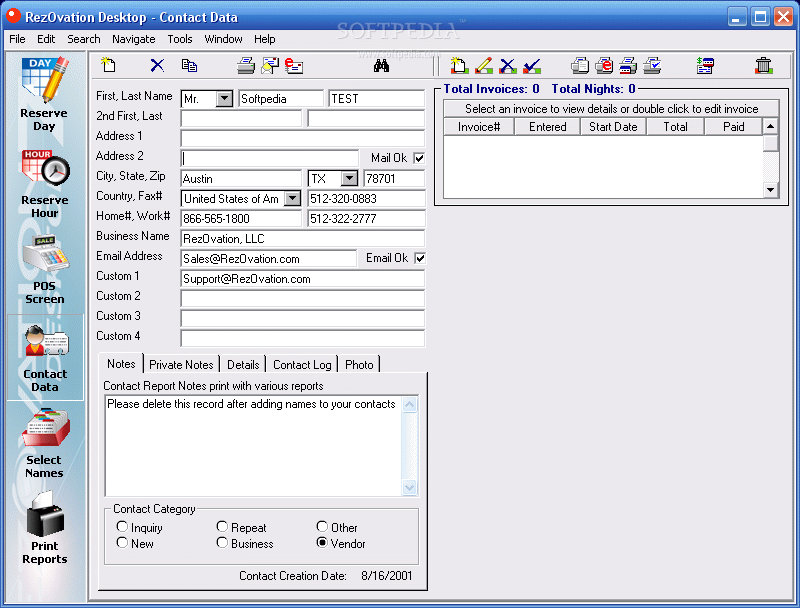Open the Tools menu
Image resolution: width=800 pixels, height=608 pixels.
[180, 39]
